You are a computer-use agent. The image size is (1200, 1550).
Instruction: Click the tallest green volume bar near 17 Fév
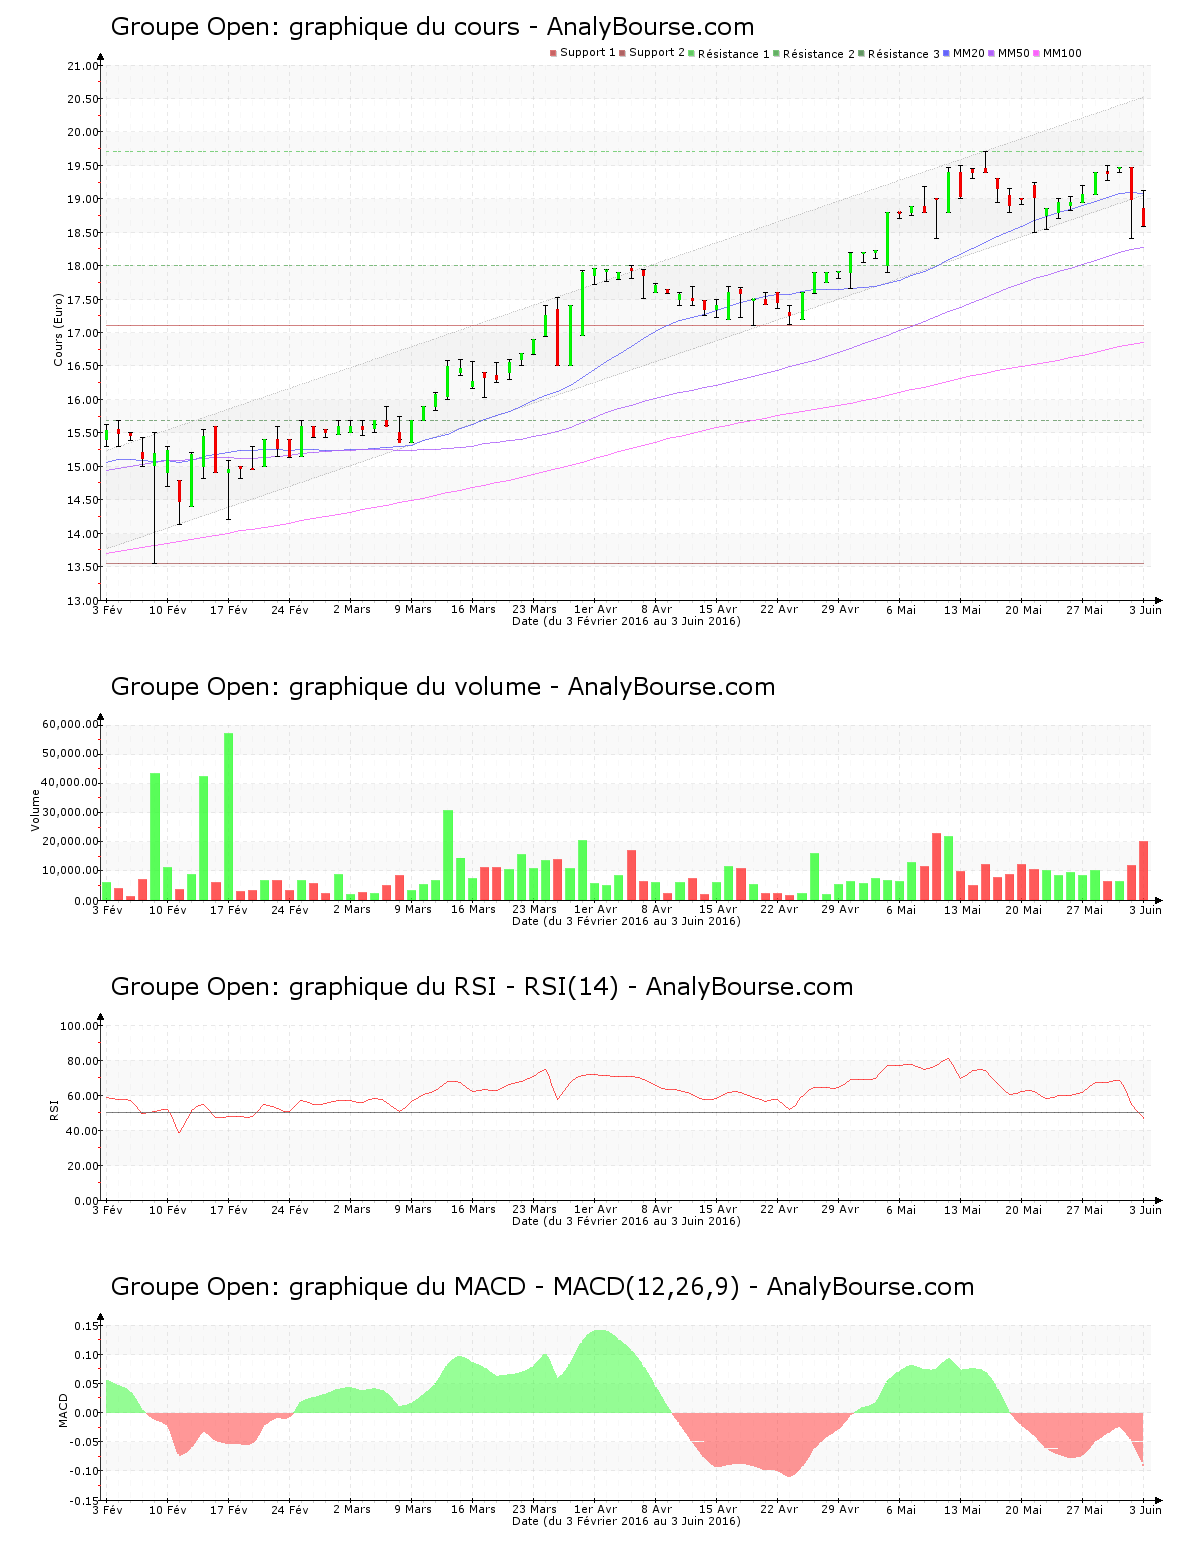point(228,817)
